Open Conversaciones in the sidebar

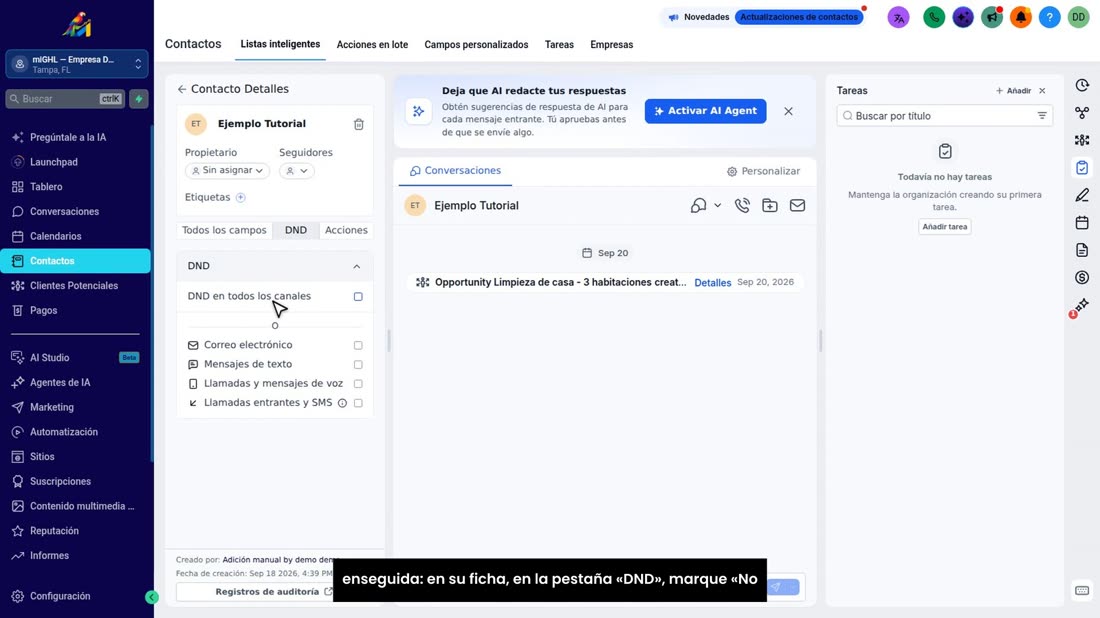[65, 212]
